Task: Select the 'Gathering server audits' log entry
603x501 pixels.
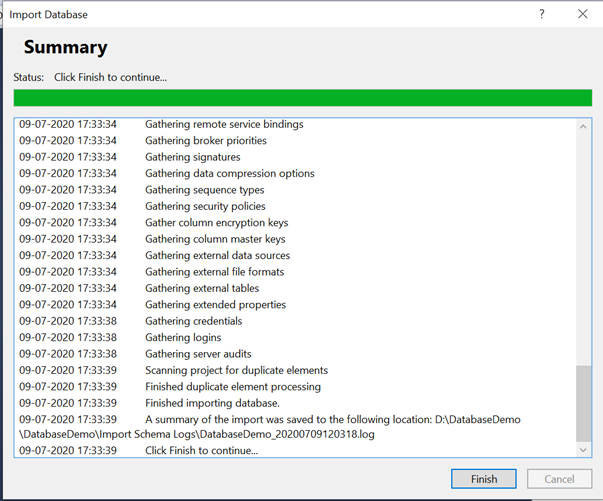Action: [198, 354]
